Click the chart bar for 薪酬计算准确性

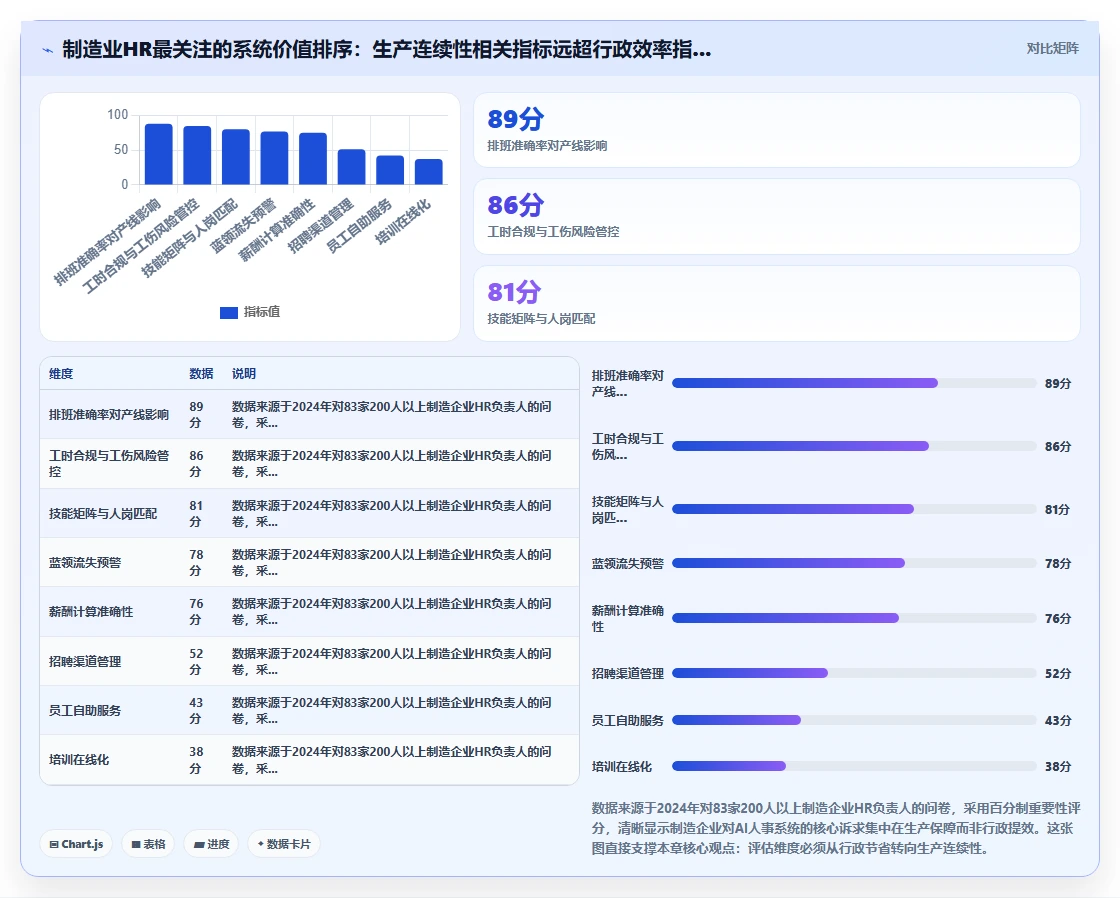click(x=313, y=159)
